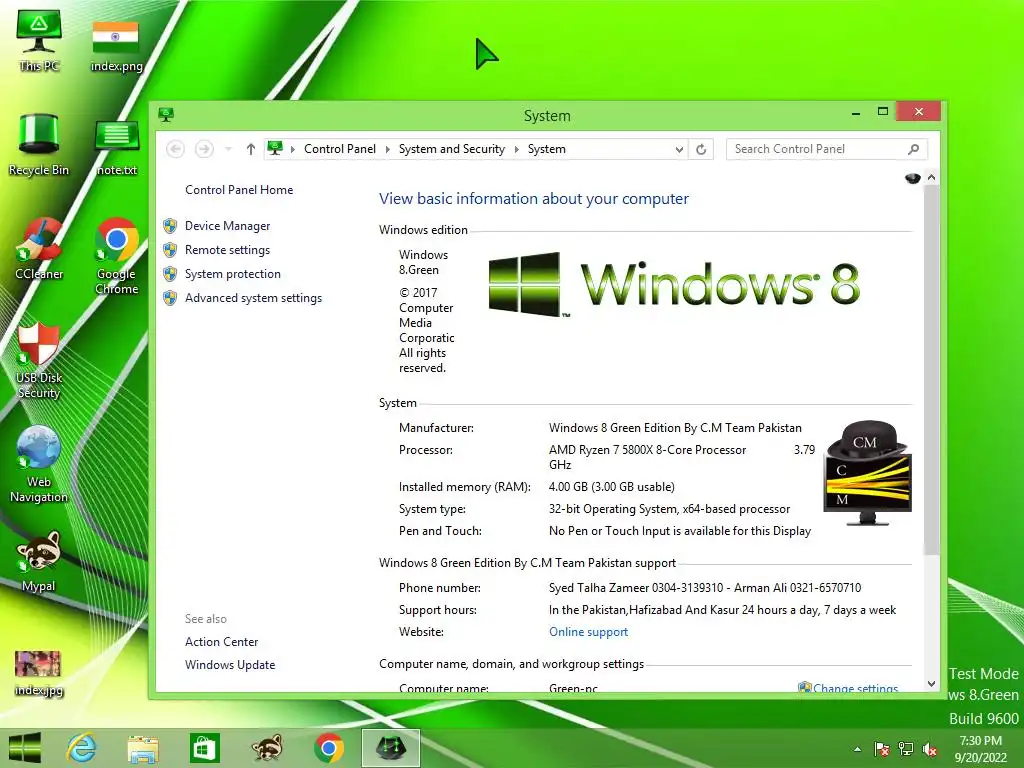The width and height of the screenshot is (1024, 768).
Task: Go forward using navigation forward arrow
Action: coord(204,149)
